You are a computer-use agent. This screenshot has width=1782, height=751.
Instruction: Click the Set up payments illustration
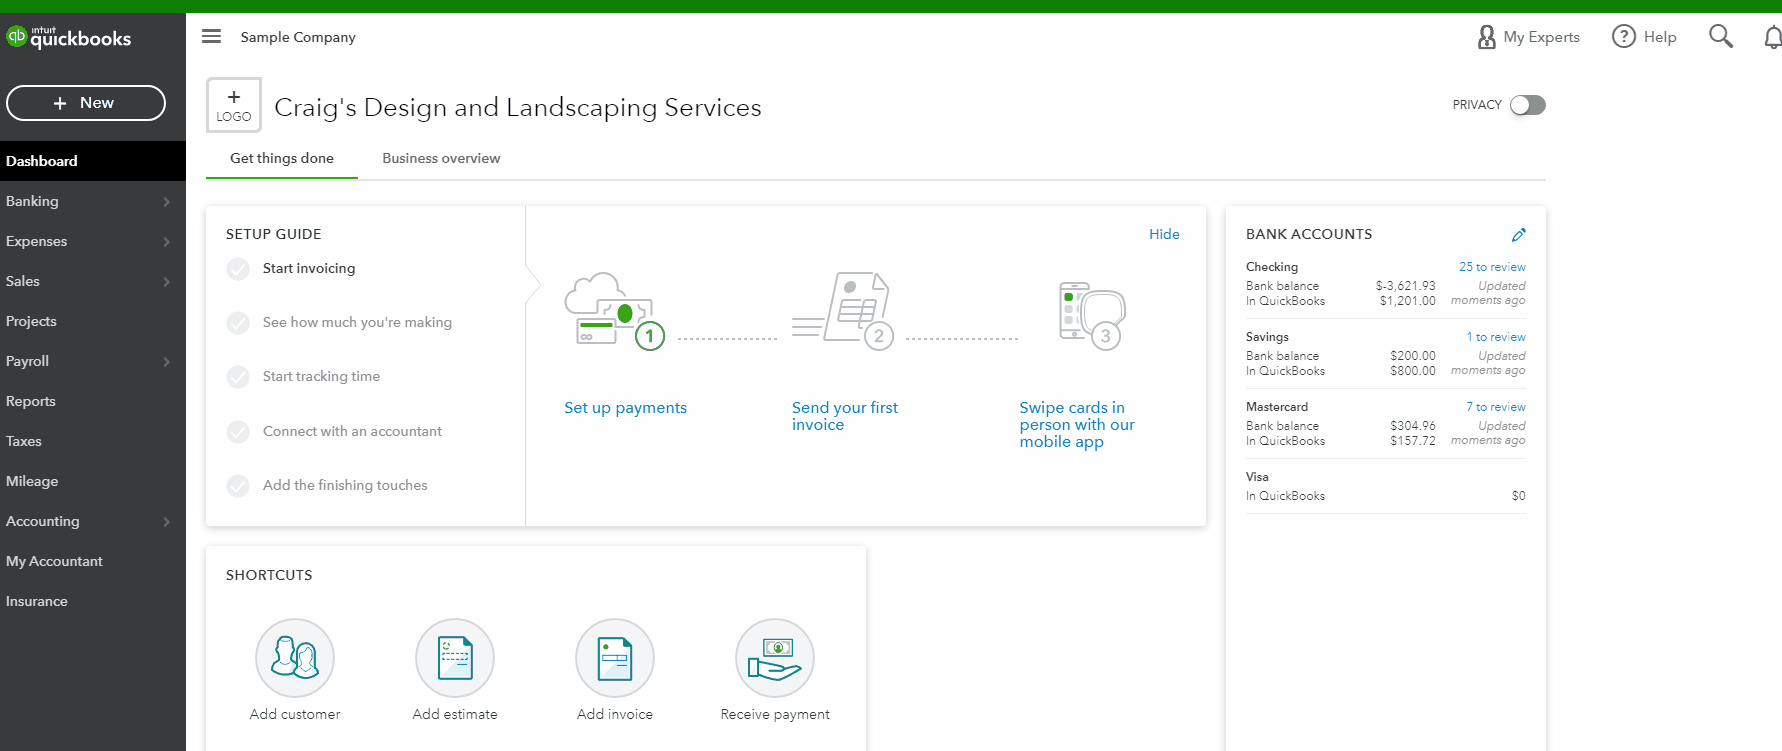coord(614,311)
